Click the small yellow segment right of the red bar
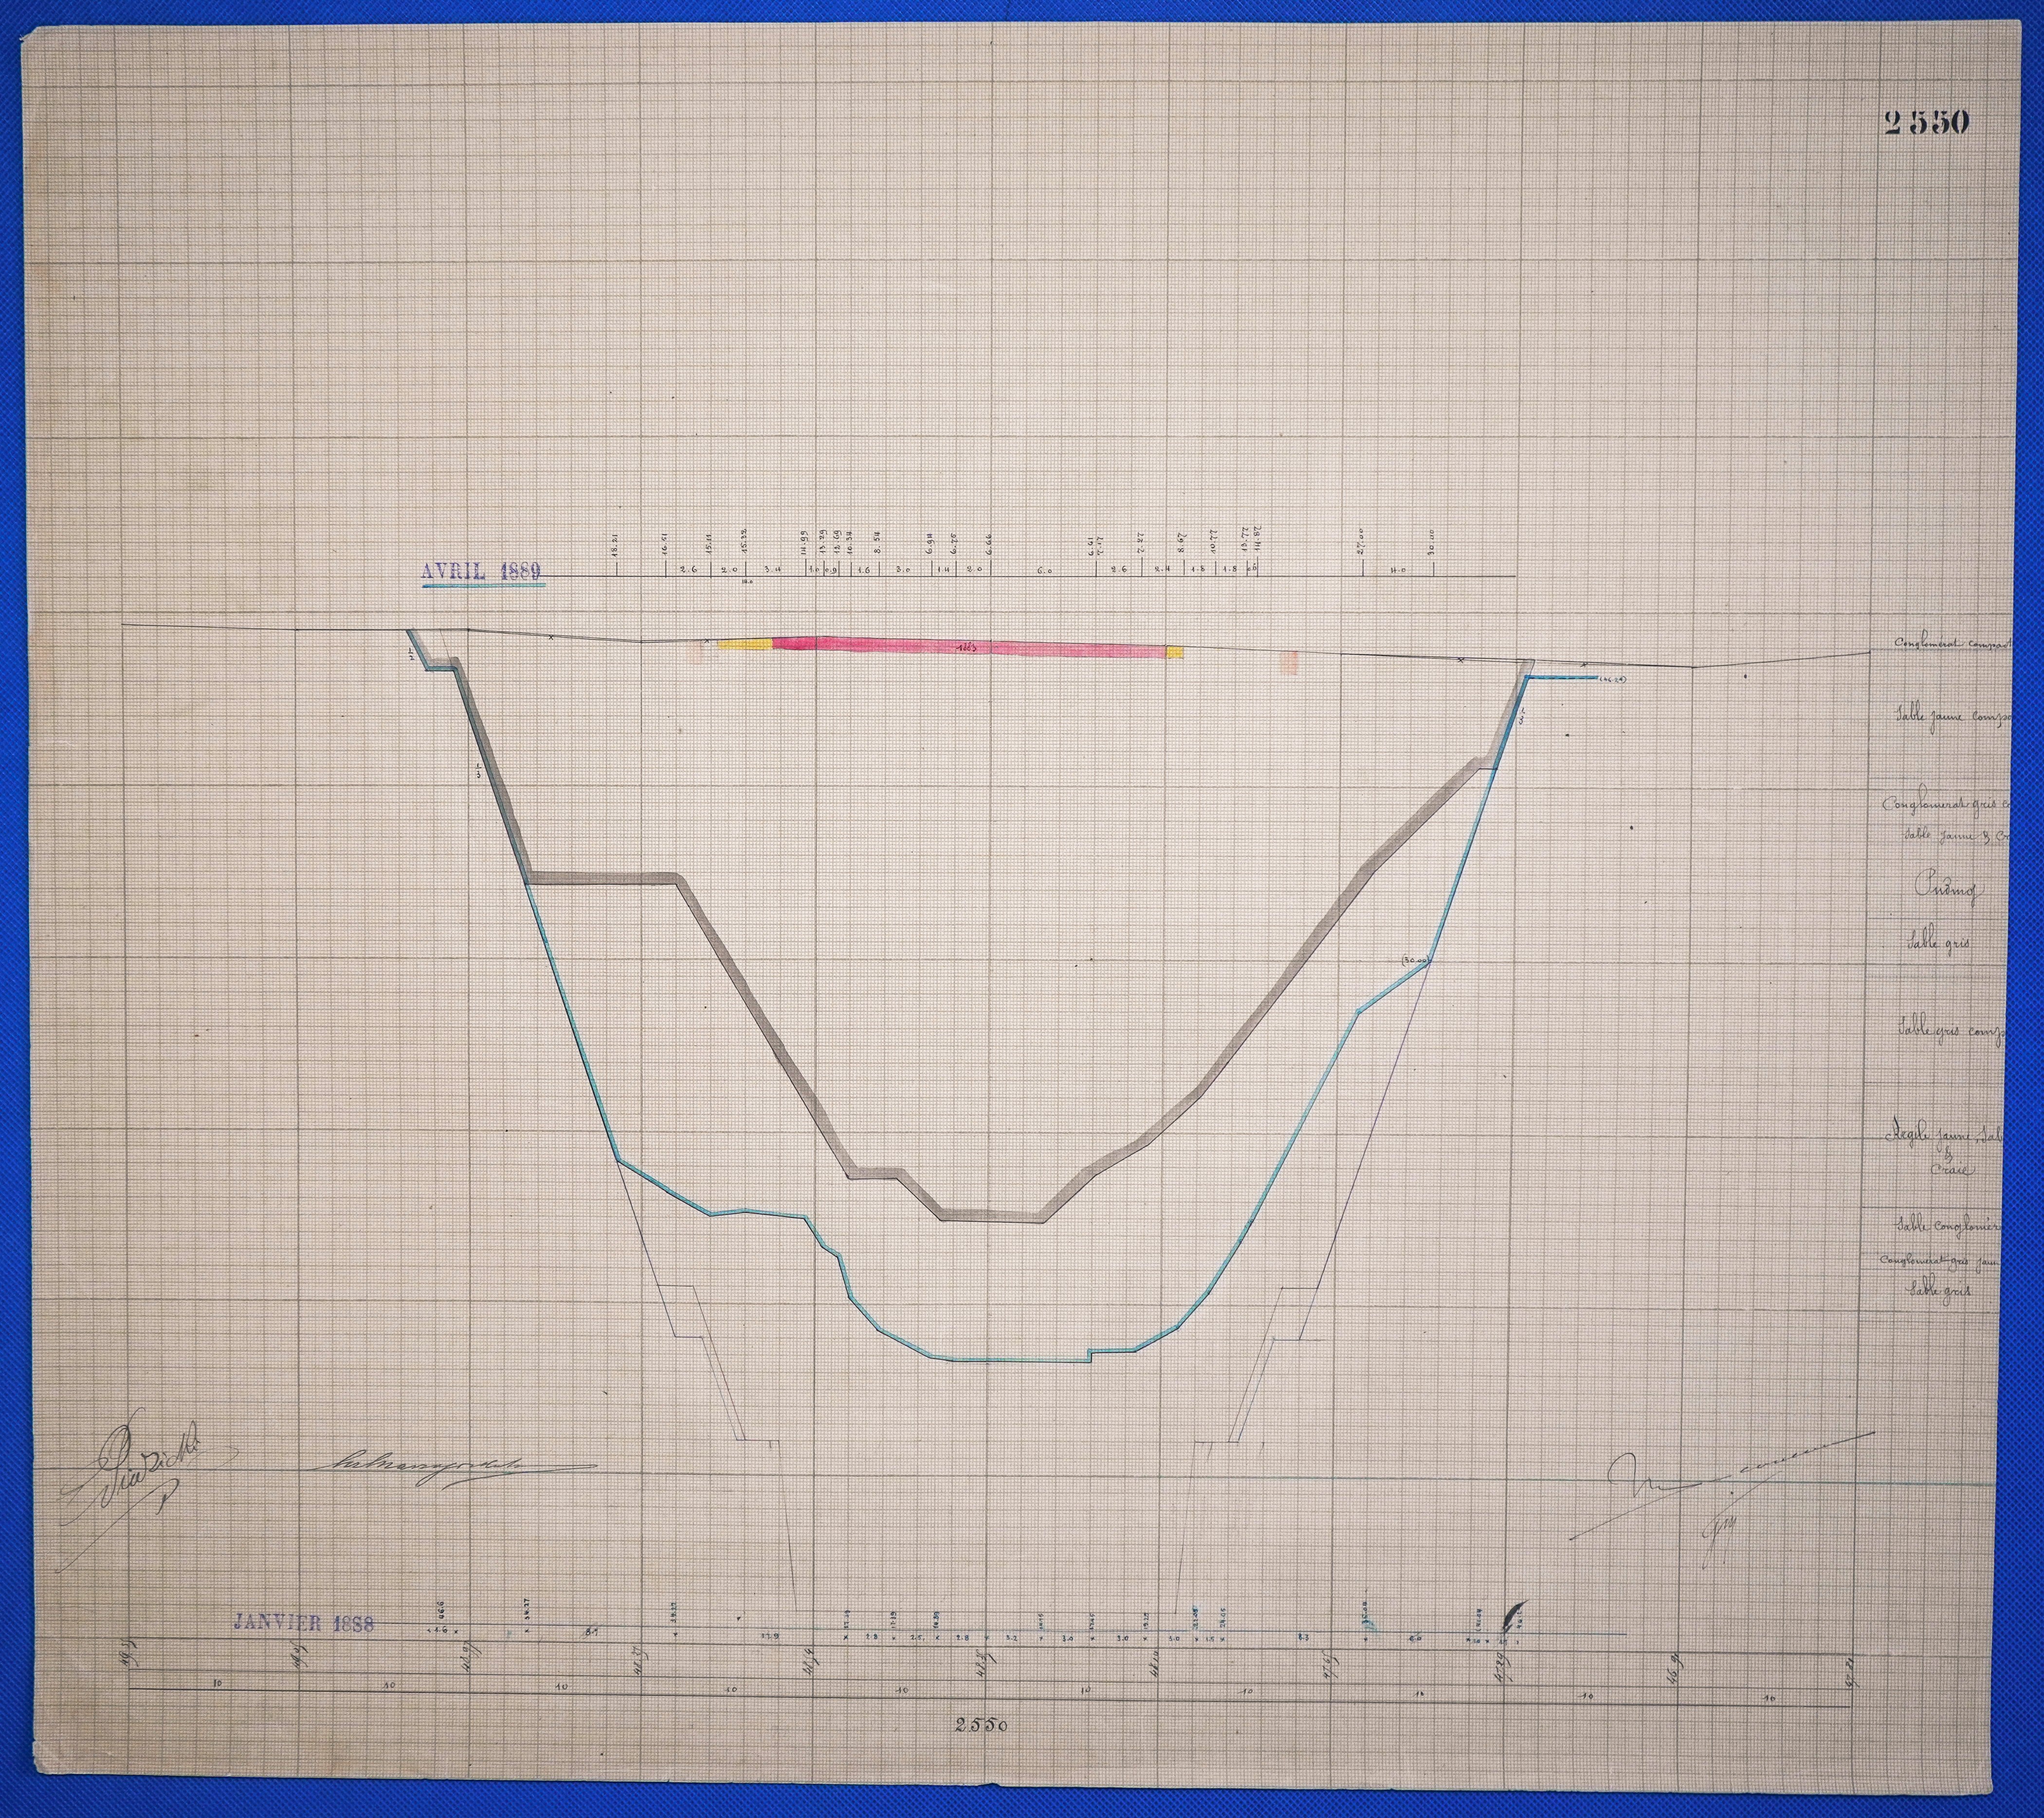Viewport: 2044px width, 1818px height. click(x=1175, y=653)
